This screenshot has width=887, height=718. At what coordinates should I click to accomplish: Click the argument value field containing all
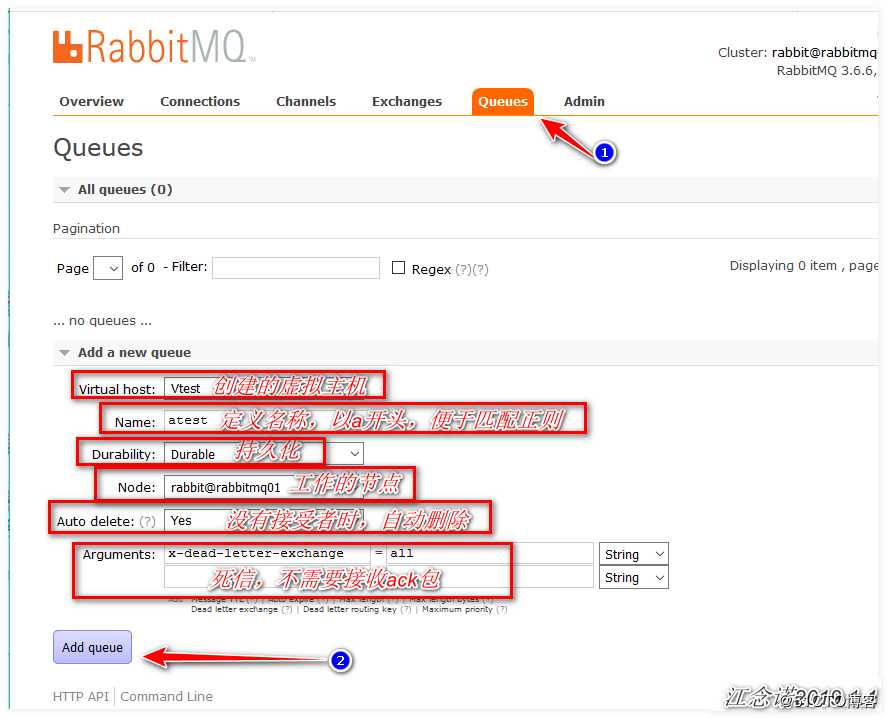click(490, 553)
